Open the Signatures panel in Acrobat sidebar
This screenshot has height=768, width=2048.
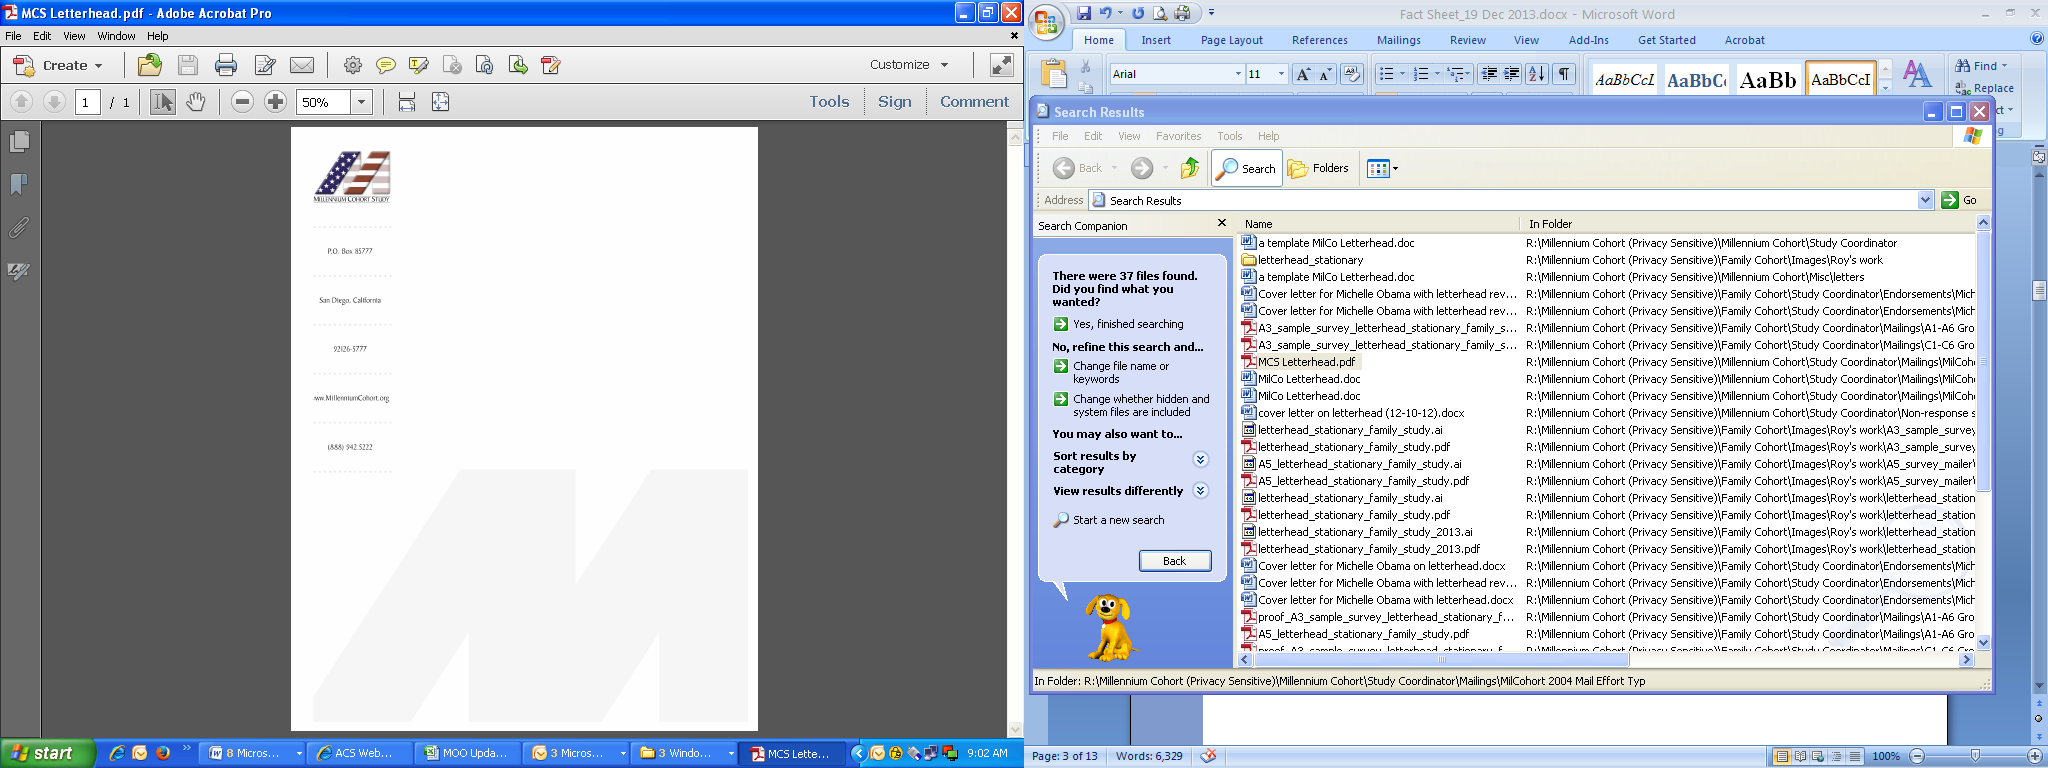tap(19, 271)
